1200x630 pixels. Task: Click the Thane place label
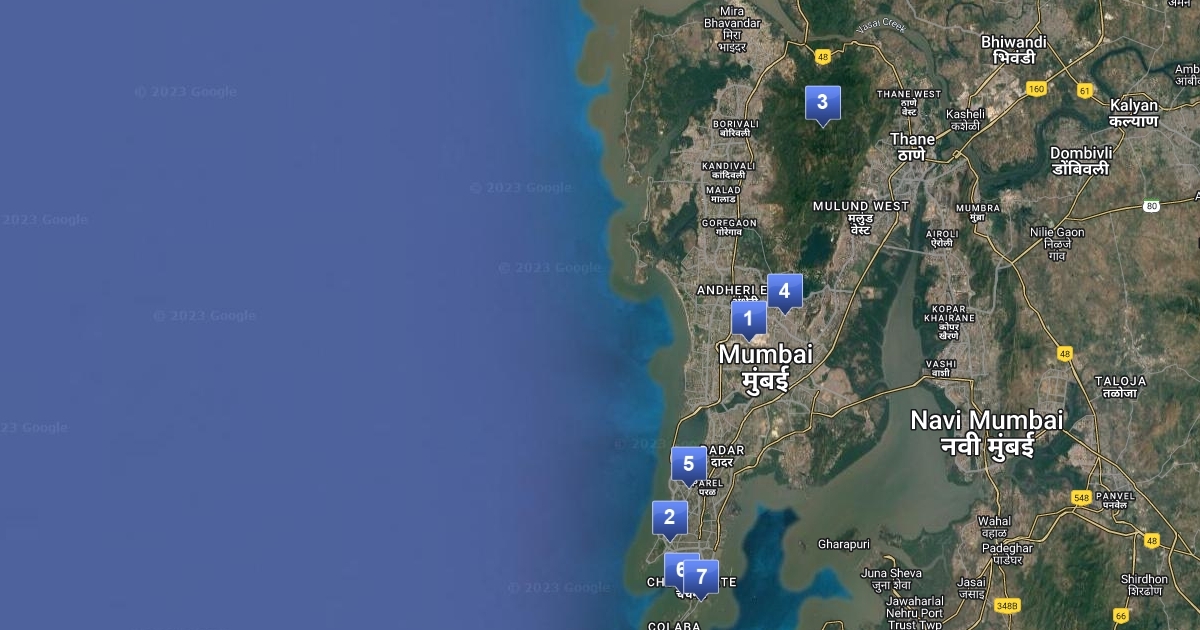[x=912, y=146]
